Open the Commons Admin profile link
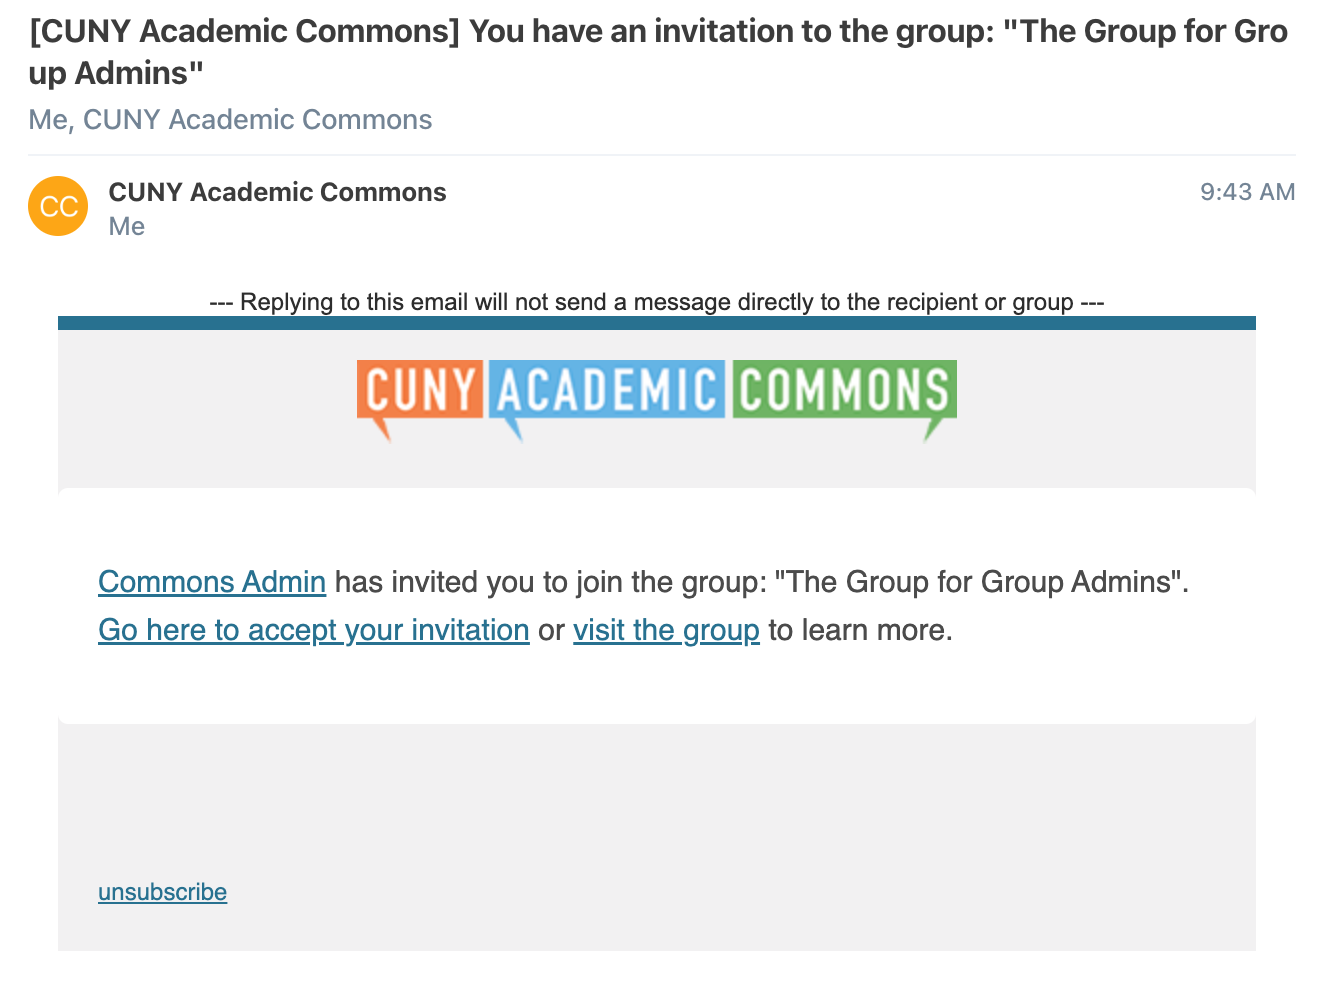The height and width of the screenshot is (1000, 1336). 212,582
